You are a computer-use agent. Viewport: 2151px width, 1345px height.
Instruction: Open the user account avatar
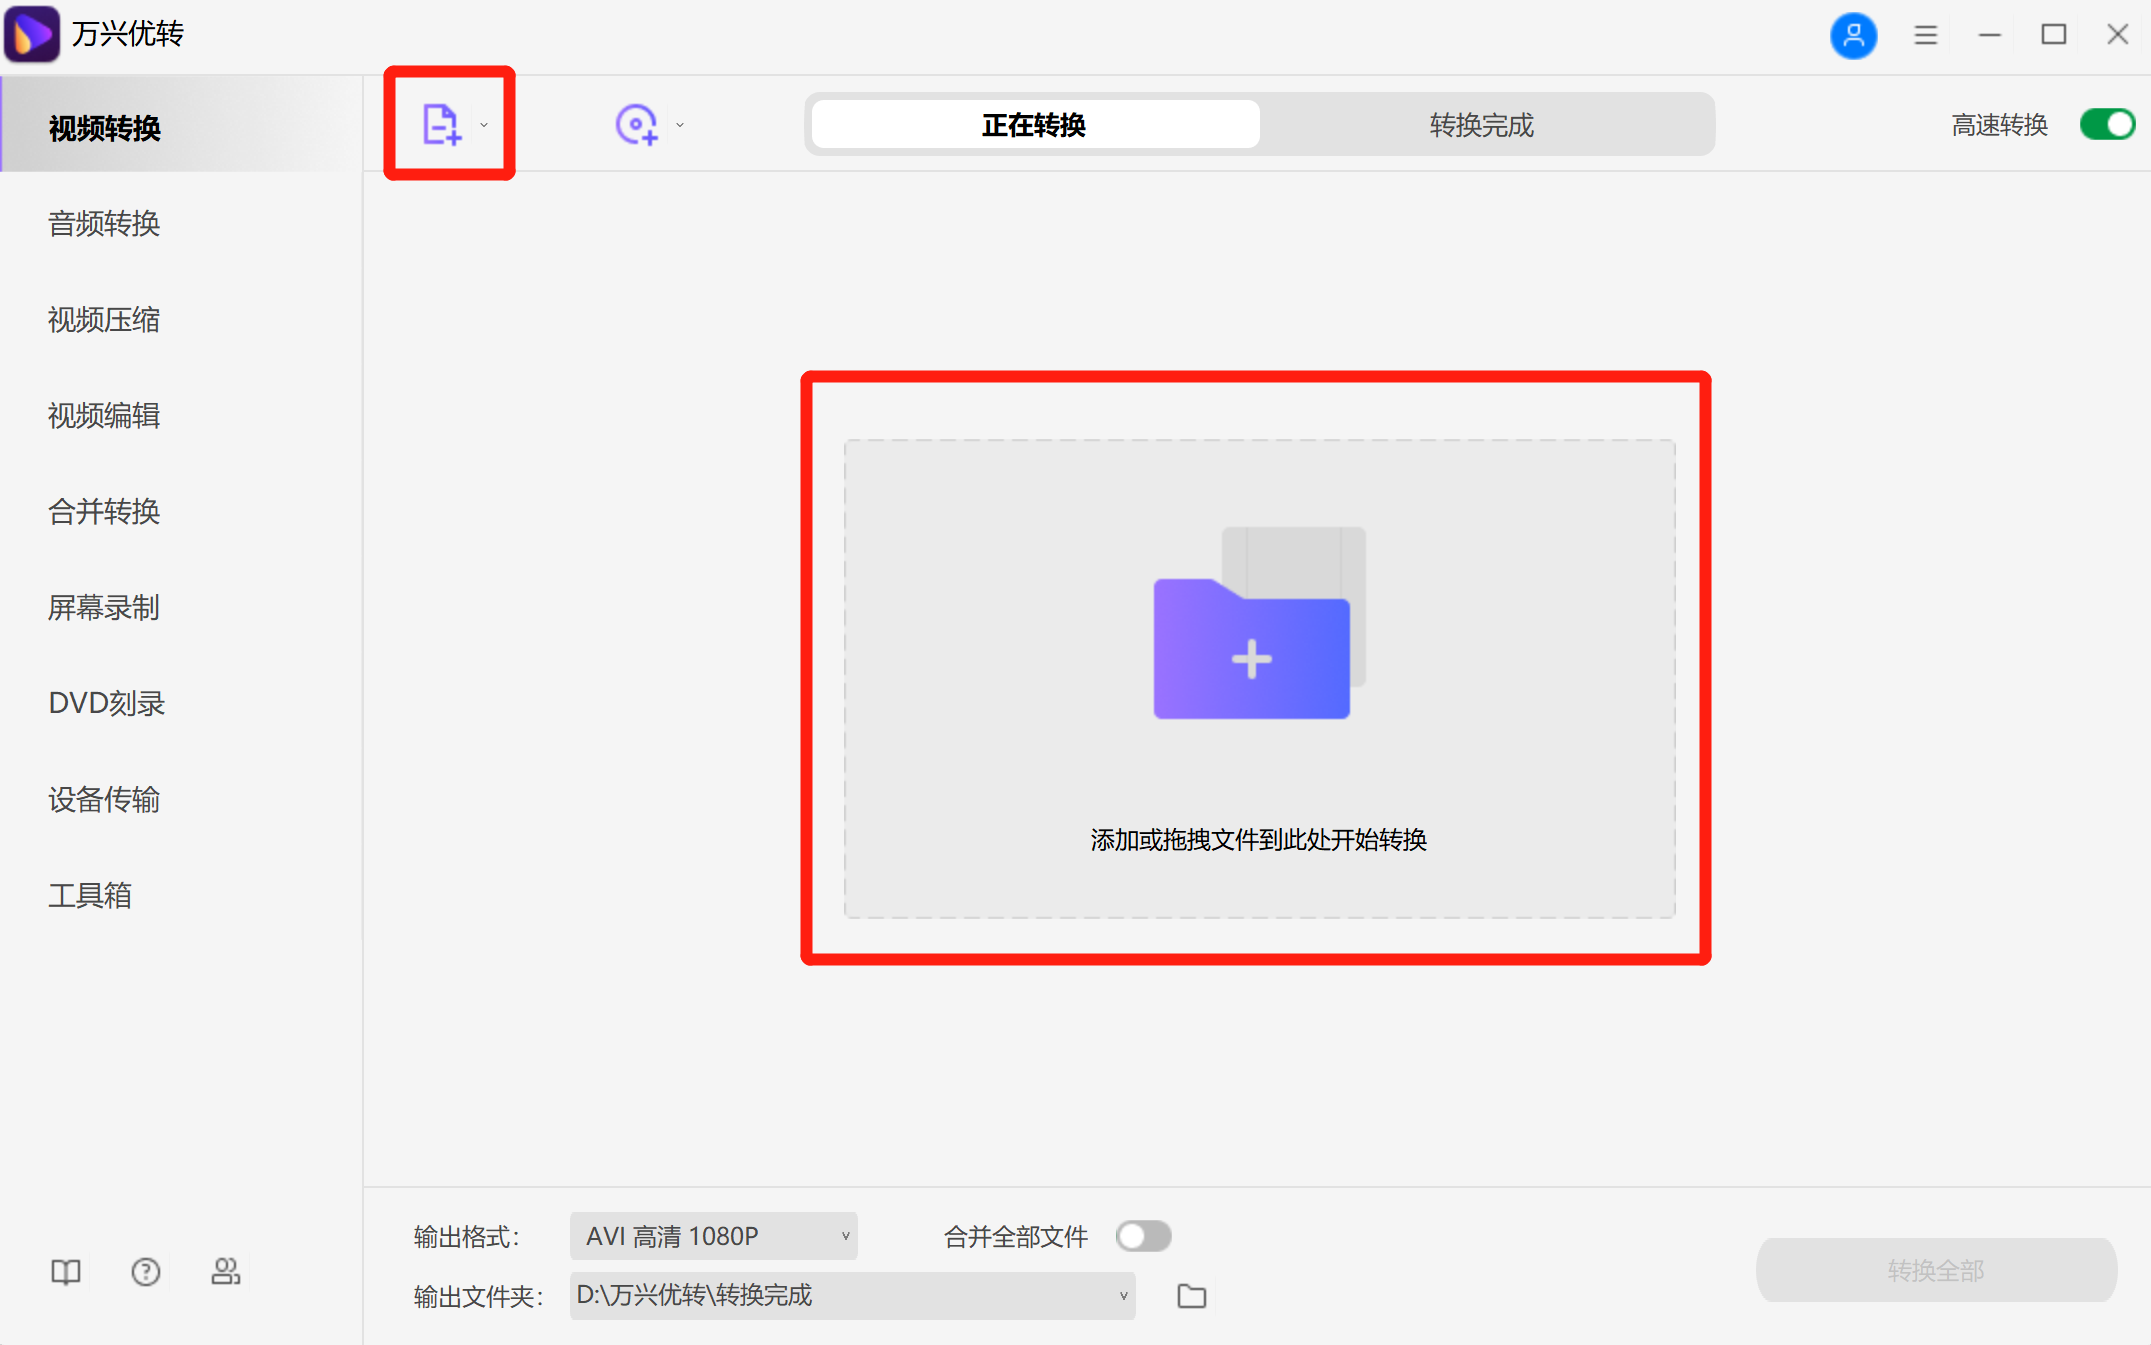[x=1853, y=34]
